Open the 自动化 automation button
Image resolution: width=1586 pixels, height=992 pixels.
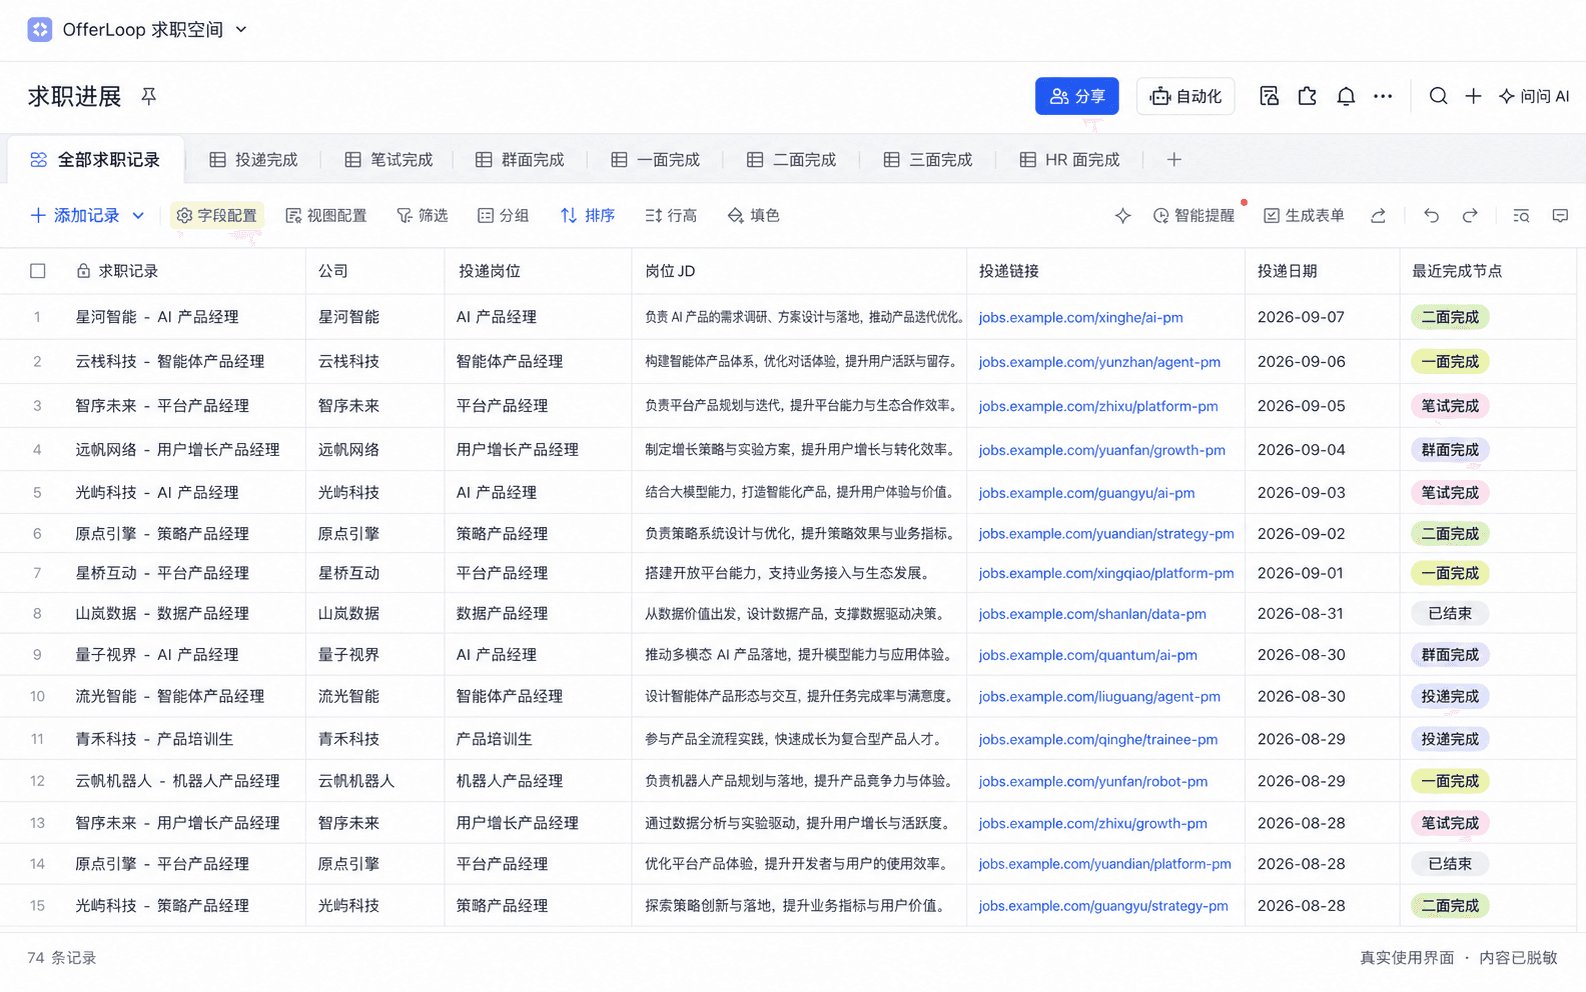pos(1186,96)
